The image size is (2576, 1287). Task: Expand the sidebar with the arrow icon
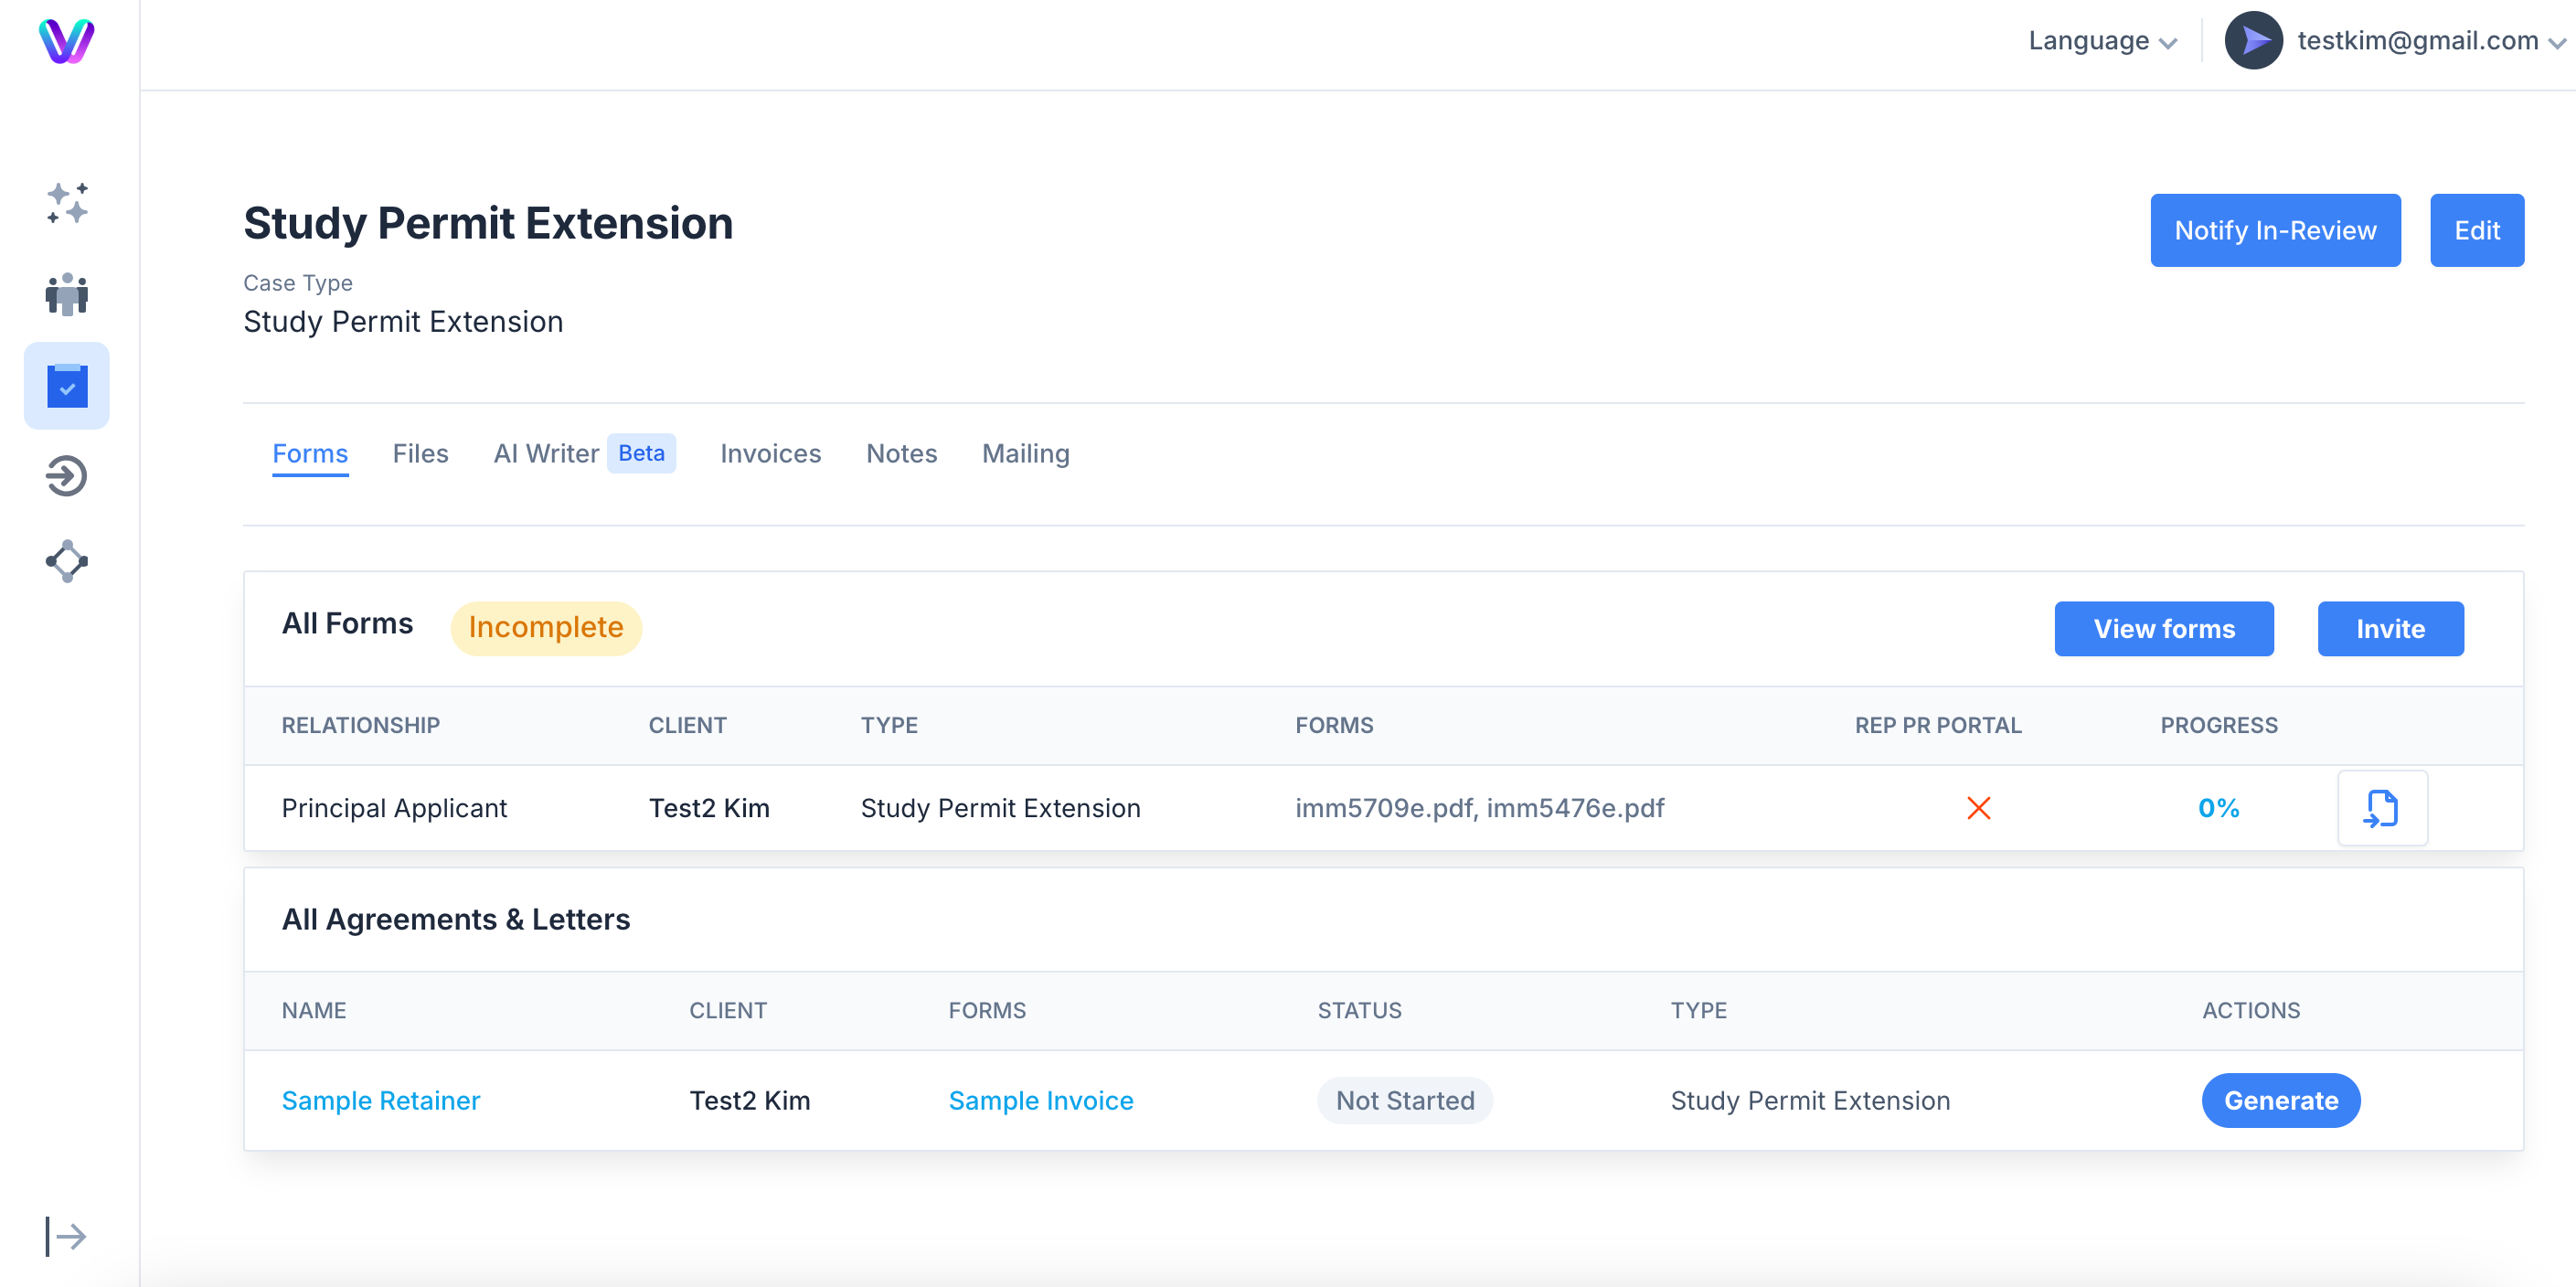tap(66, 1236)
